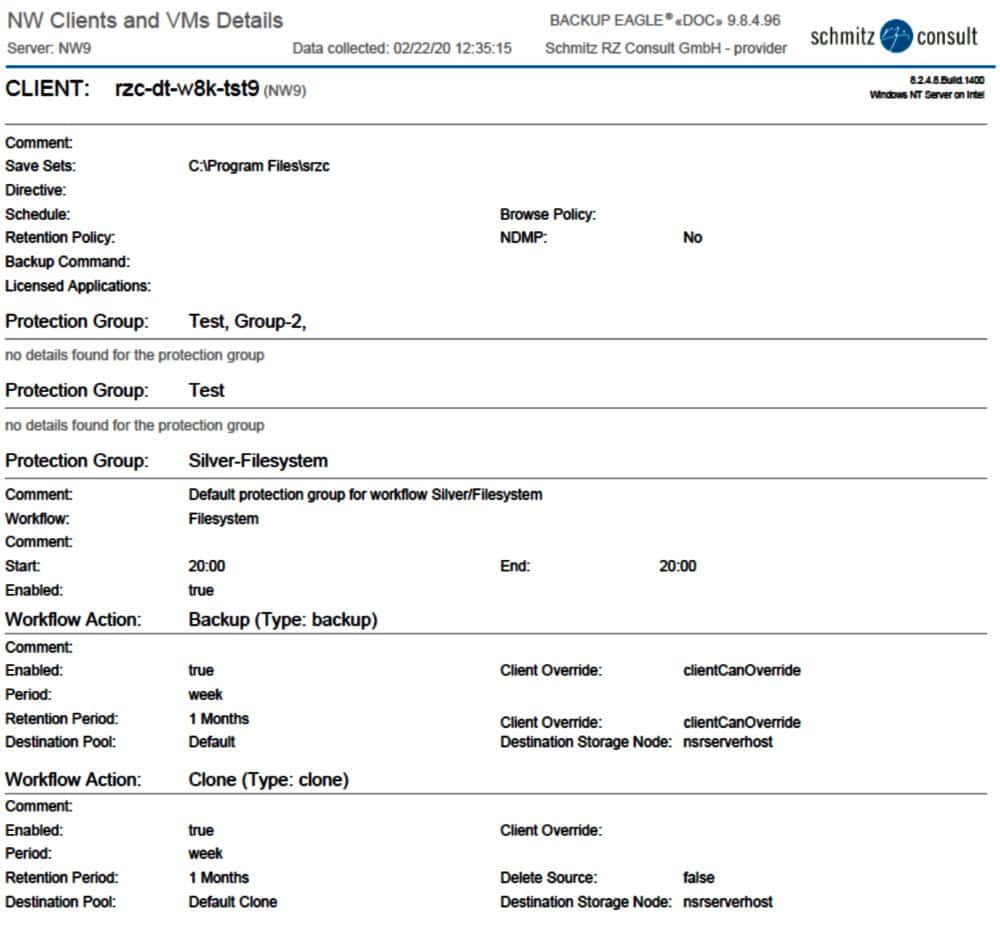Click the Server: NW9 header text
This screenshot has width=1000, height=927.
click(x=49, y=48)
